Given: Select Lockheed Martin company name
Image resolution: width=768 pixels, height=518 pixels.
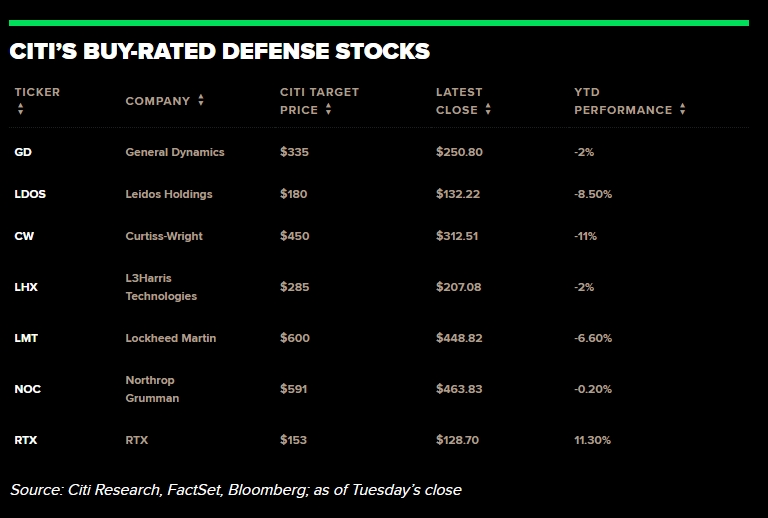Looking at the screenshot, I should [x=170, y=338].
